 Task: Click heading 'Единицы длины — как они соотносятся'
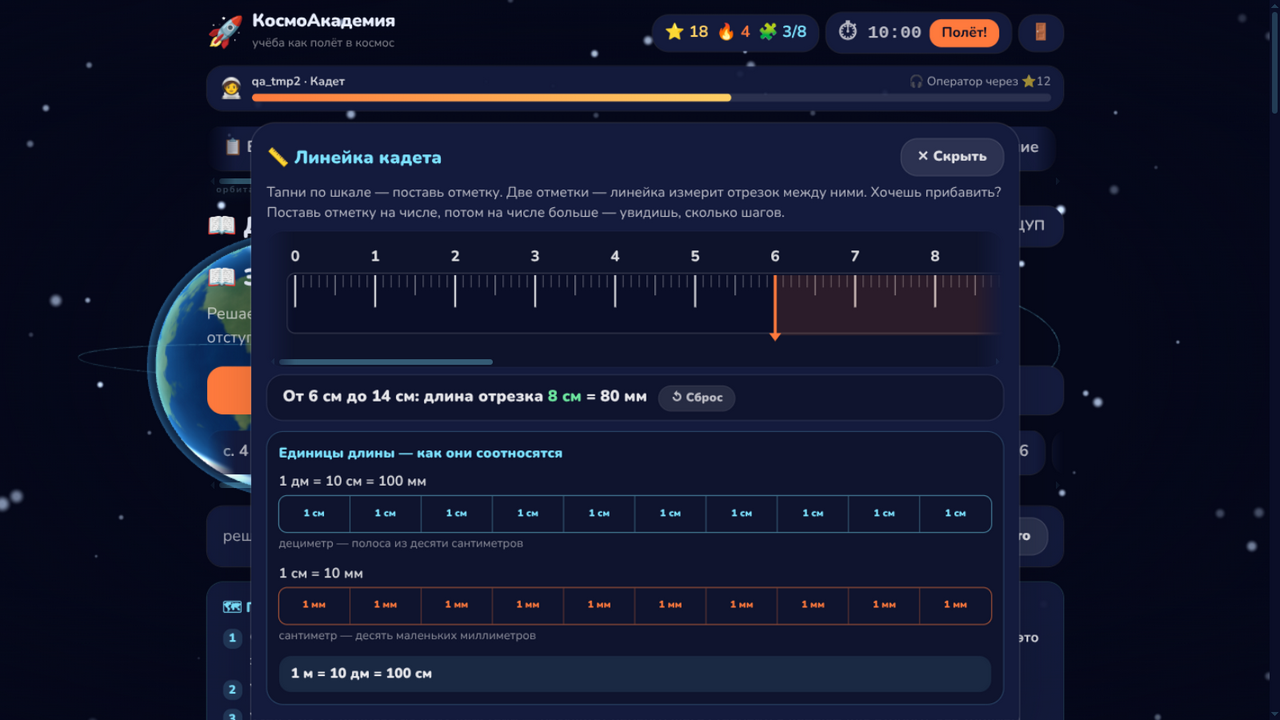pos(420,453)
